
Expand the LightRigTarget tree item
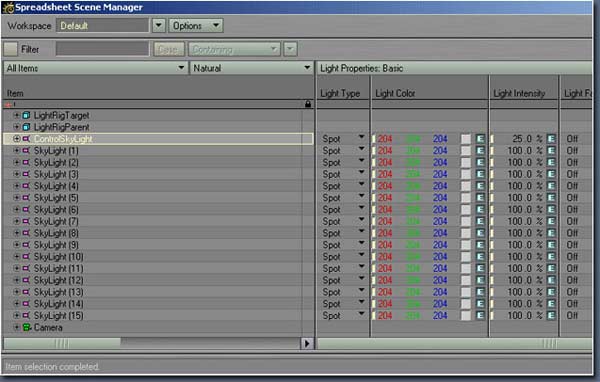pyautogui.click(x=16, y=115)
